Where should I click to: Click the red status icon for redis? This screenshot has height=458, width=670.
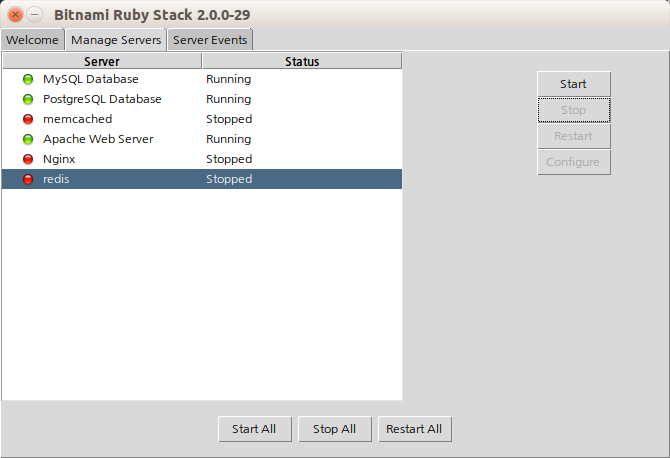(28, 179)
